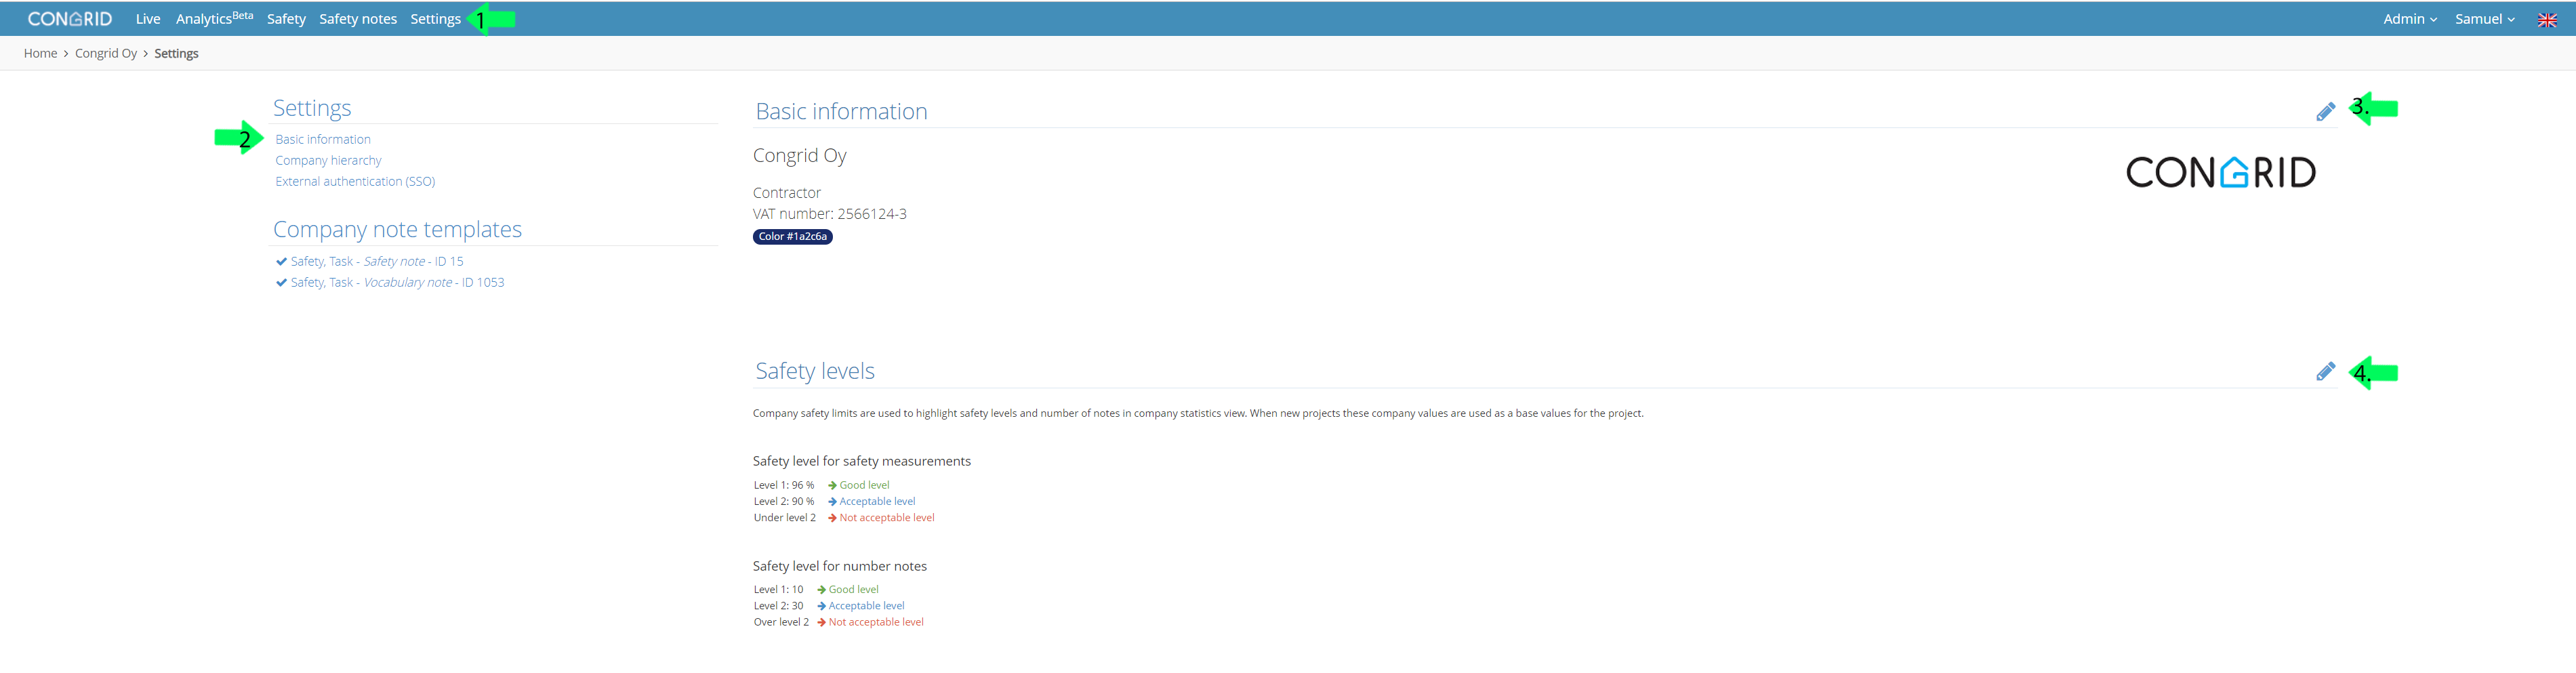The width and height of the screenshot is (2576, 673).
Task: Click Over level 2 text
Action: click(x=781, y=622)
